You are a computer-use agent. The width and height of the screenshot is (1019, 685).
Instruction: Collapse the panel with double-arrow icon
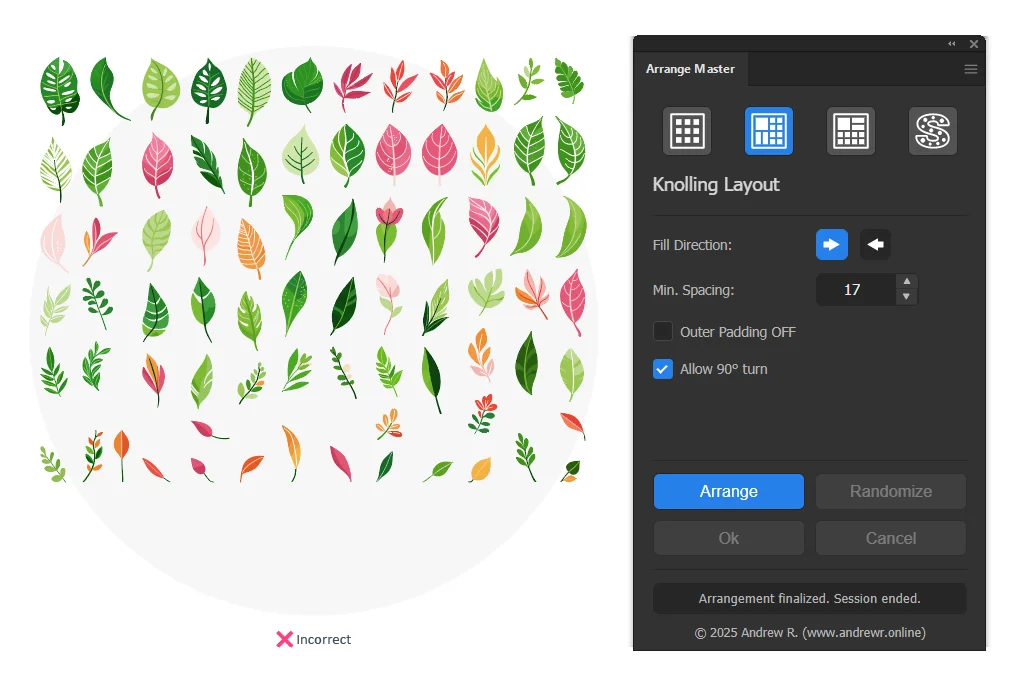tap(951, 44)
